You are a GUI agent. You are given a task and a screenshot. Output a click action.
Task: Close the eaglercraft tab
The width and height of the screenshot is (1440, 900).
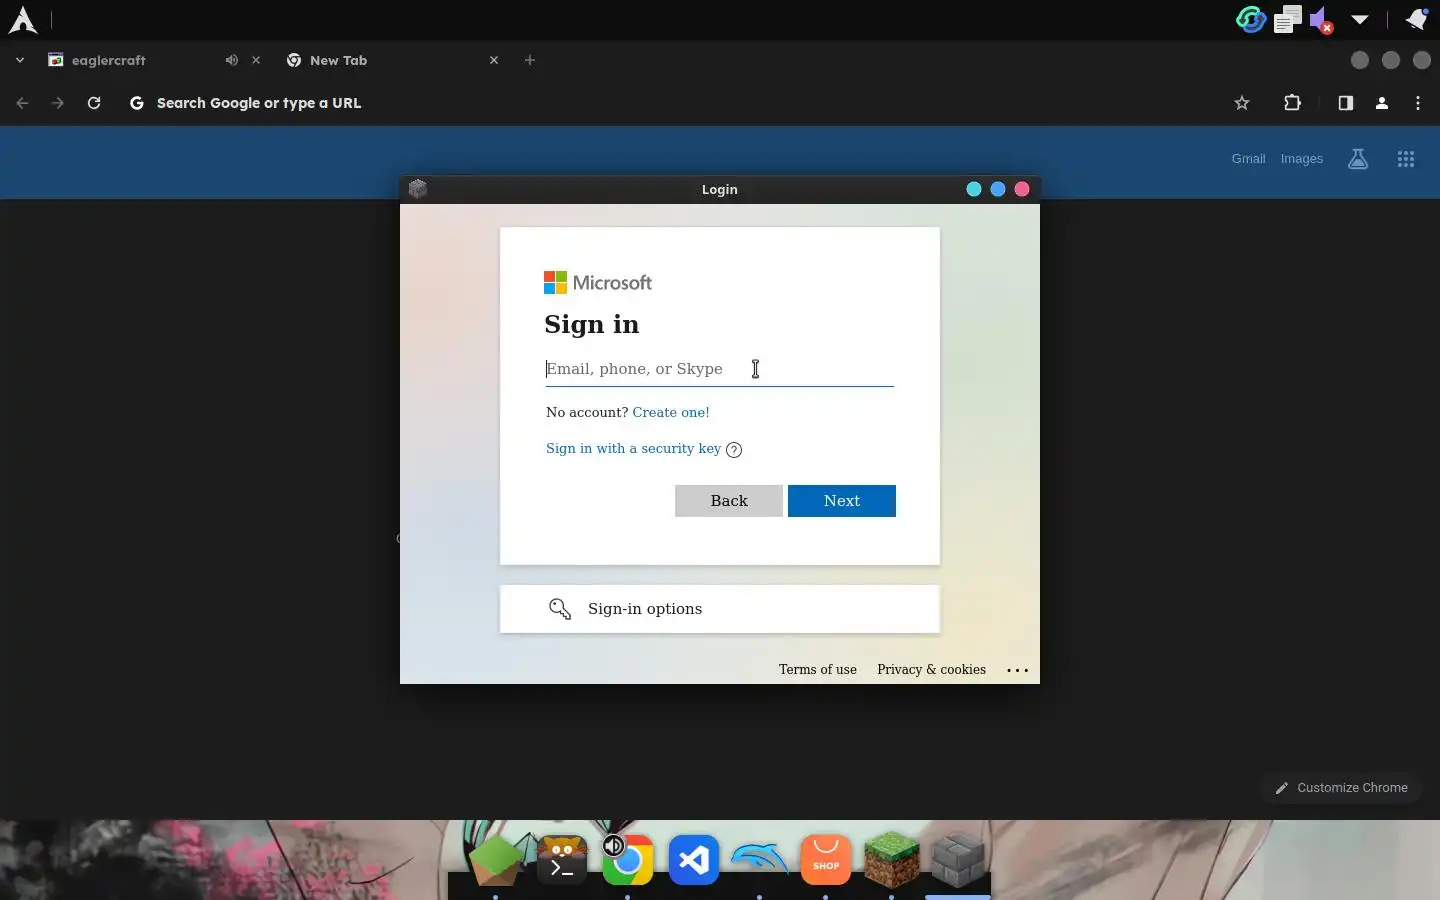tap(256, 60)
